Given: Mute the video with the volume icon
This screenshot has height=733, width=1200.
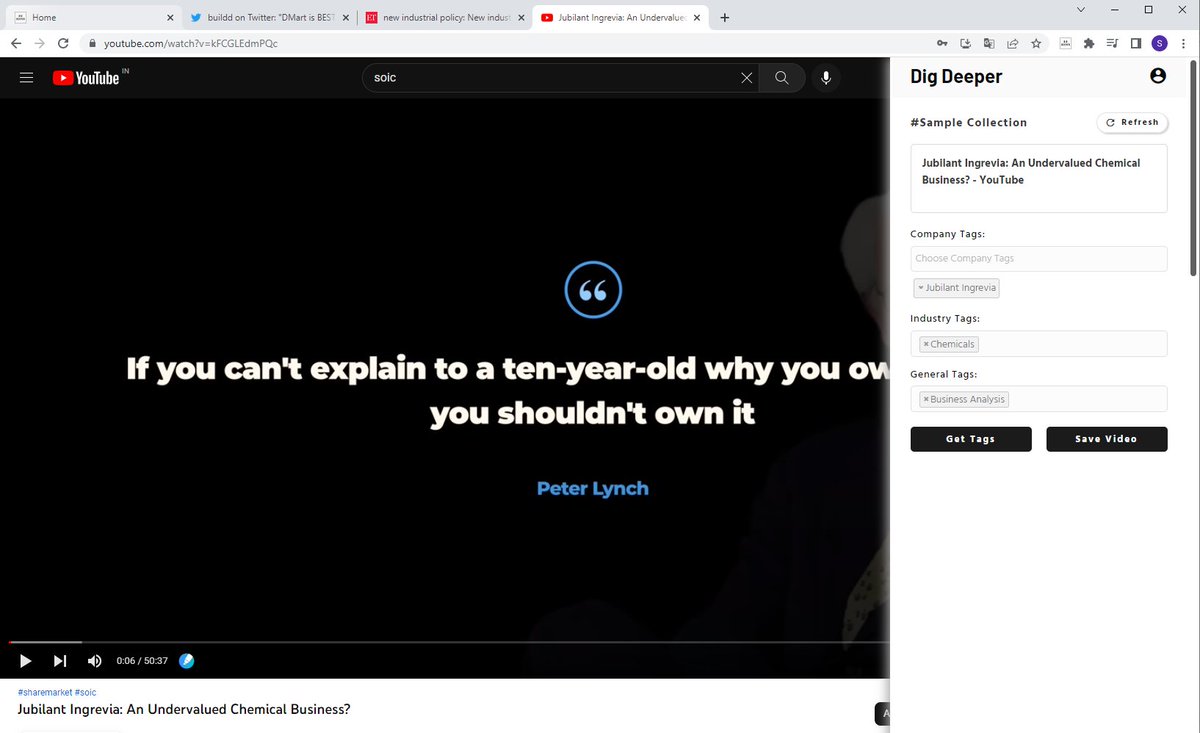Looking at the screenshot, I should point(94,660).
